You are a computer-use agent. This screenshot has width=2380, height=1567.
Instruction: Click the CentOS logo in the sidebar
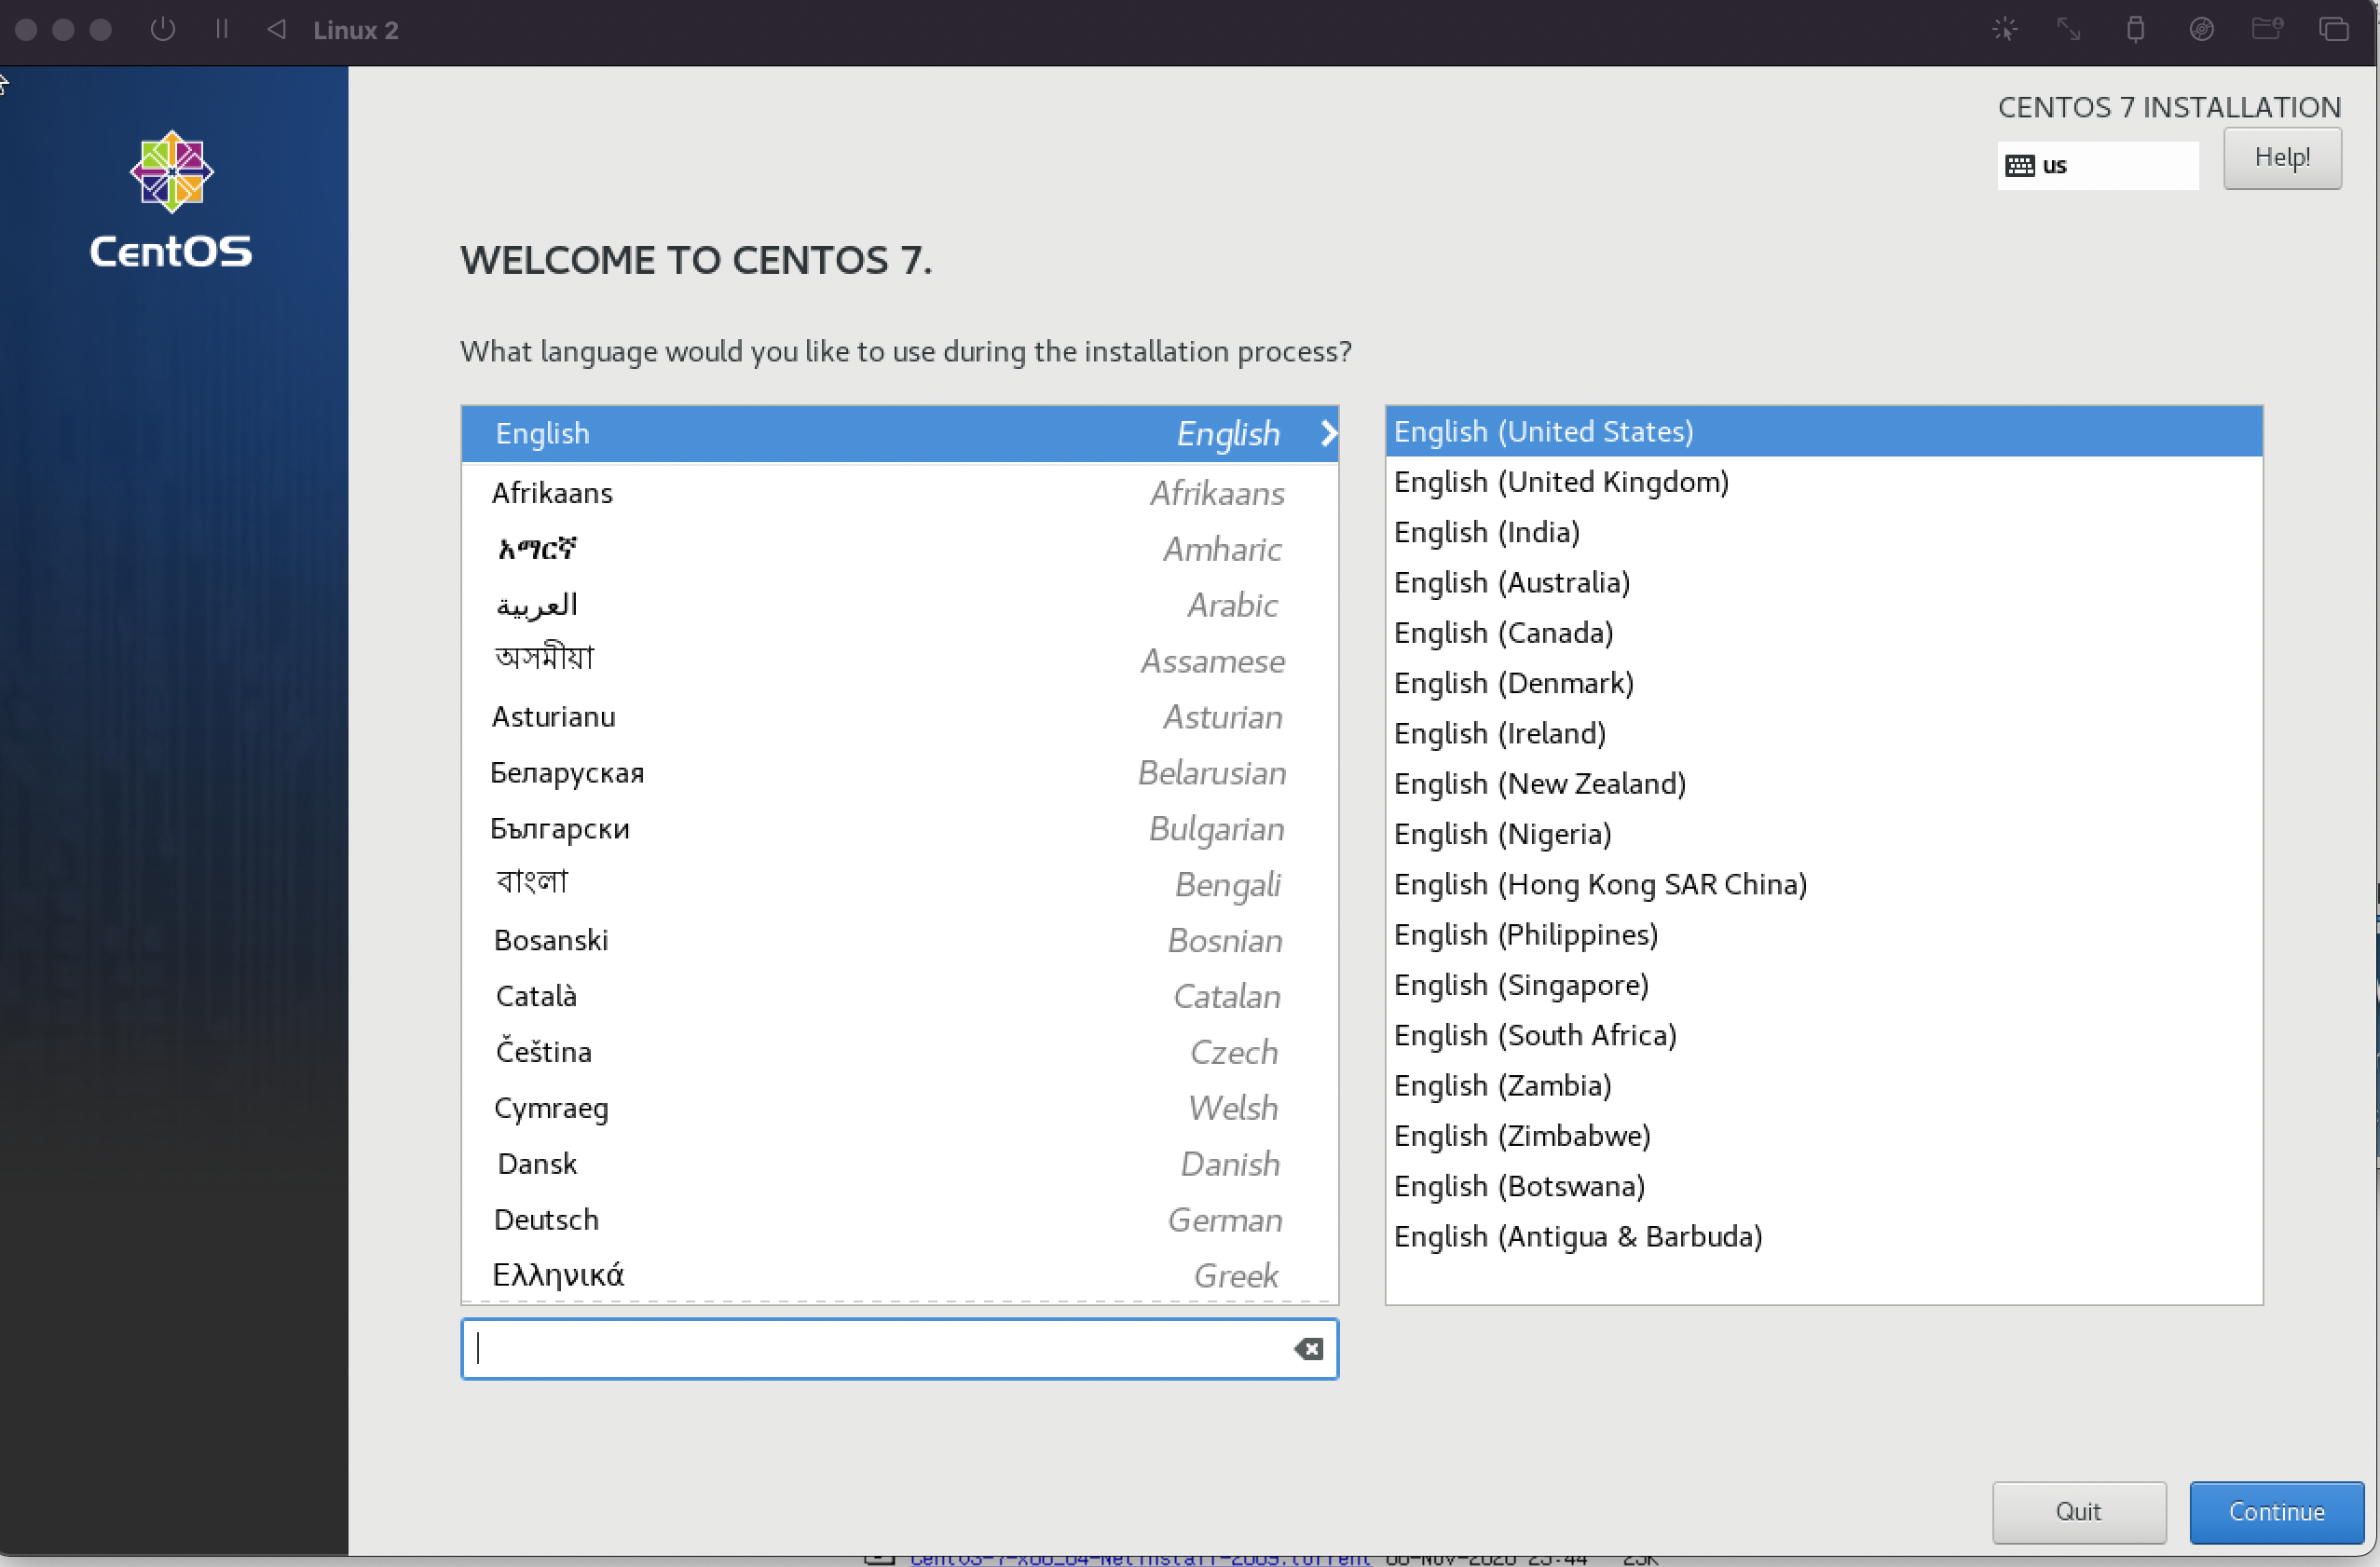[x=172, y=199]
